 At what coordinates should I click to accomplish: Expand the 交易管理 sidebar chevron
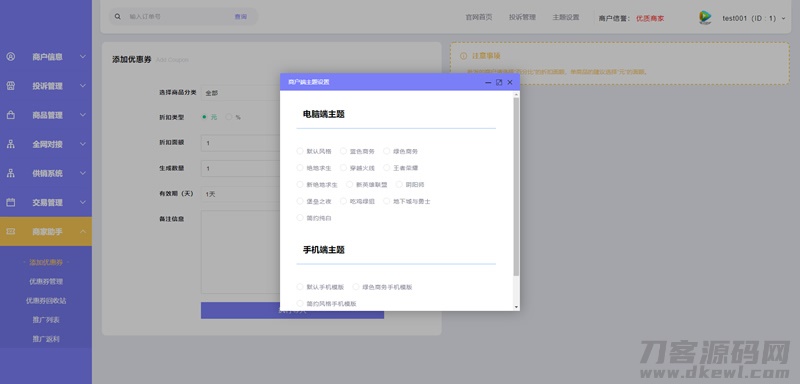[x=83, y=202]
